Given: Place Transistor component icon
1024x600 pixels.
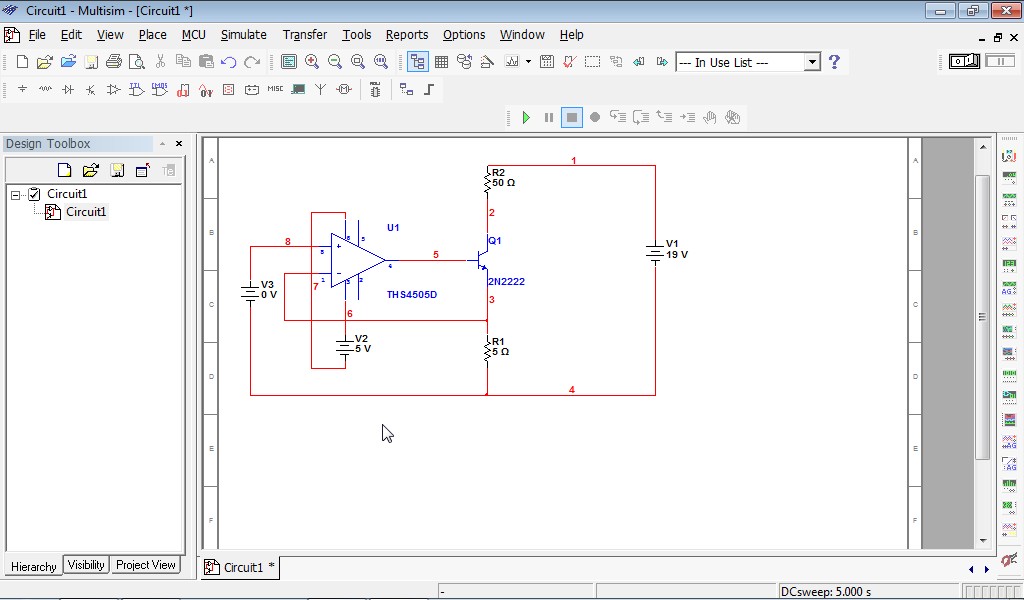Looking at the screenshot, I should 91,89.
